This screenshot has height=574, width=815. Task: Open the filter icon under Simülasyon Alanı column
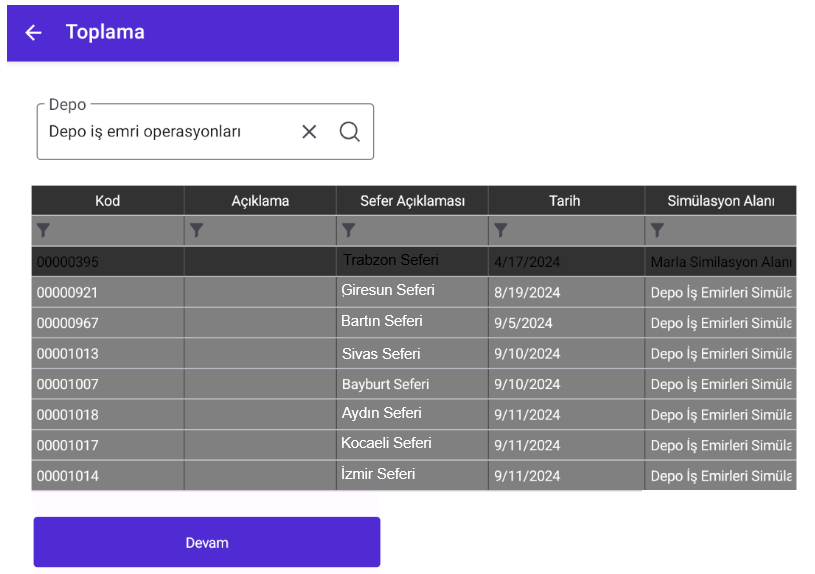point(657,230)
